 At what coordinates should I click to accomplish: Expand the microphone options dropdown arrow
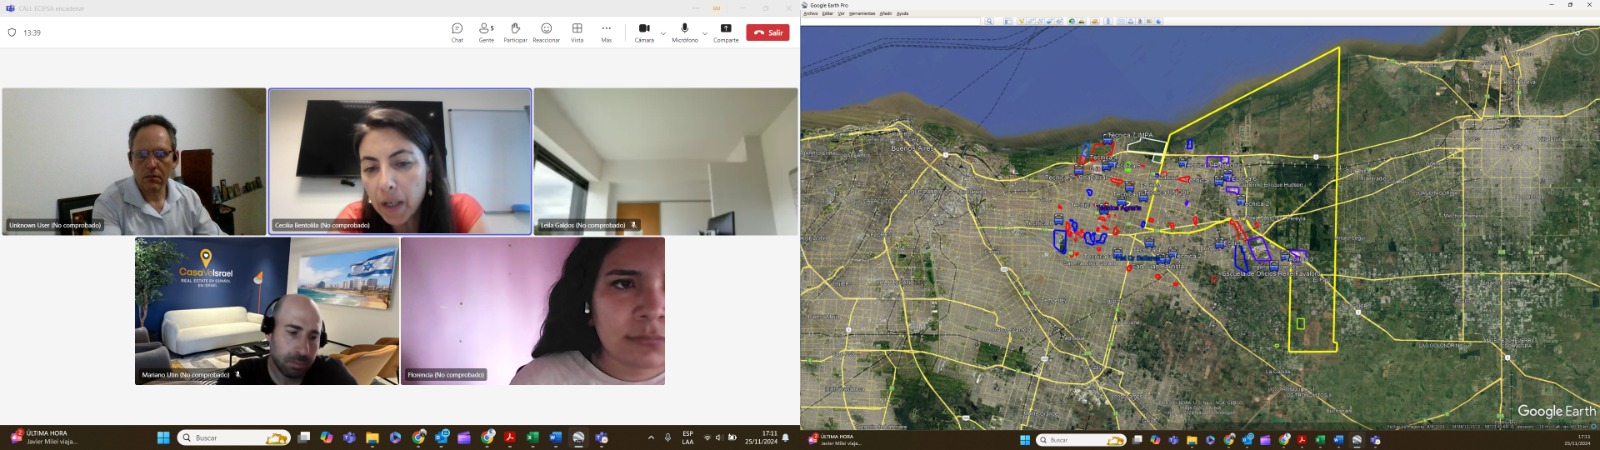[x=705, y=33]
